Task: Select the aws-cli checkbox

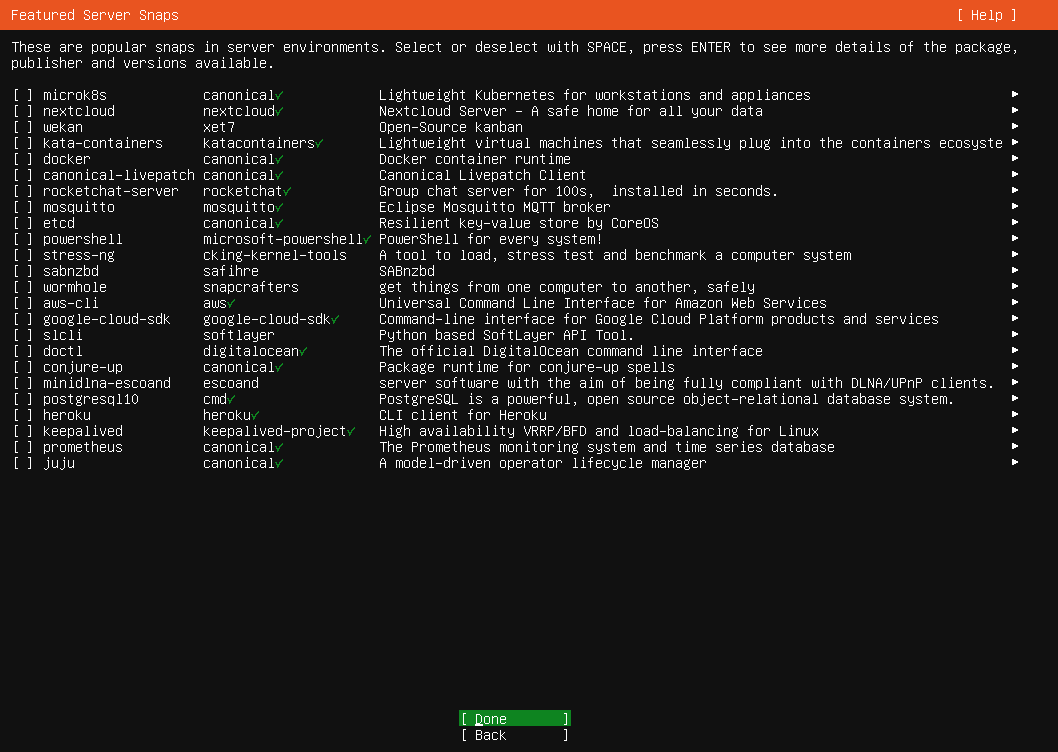Action: pos(22,303)
